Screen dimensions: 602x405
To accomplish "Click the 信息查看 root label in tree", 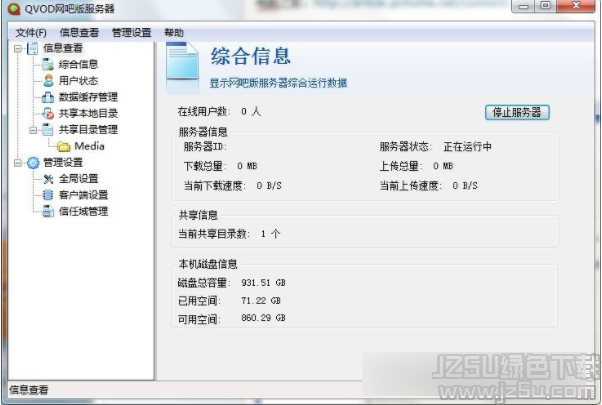I will tap(63, 48).
